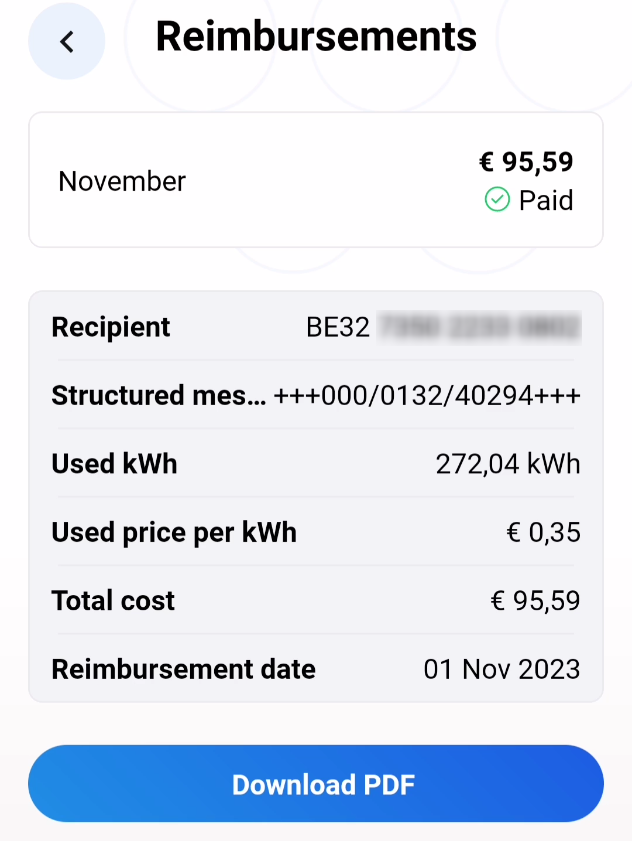Image resolution: width=632 pixels, height=841 pixels.
Task: Click the Used kWh label
Action: pos(114,464)
